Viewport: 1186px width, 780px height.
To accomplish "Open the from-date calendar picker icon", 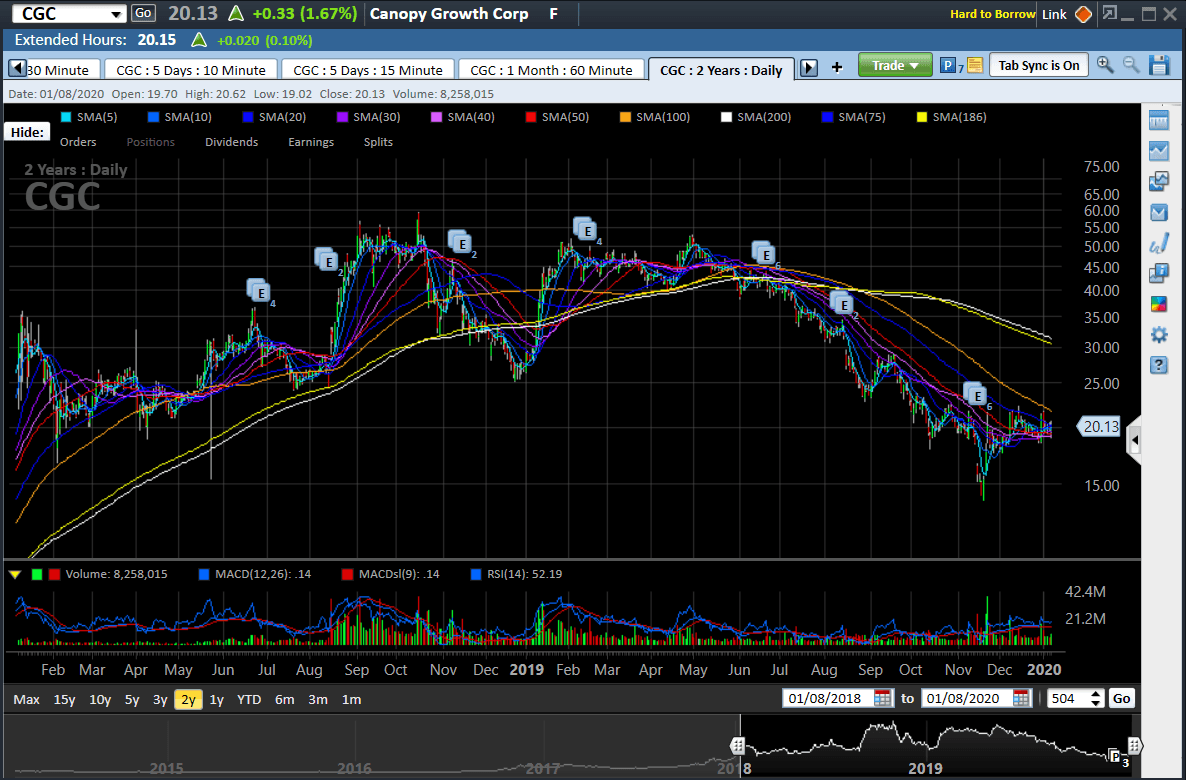I will 883,698.
